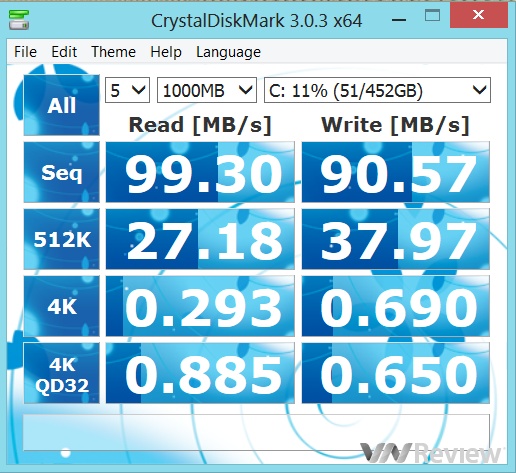Start the 4K QD32 benchmark test
This screenshot has height=473, width=516.
pos(62,373)
